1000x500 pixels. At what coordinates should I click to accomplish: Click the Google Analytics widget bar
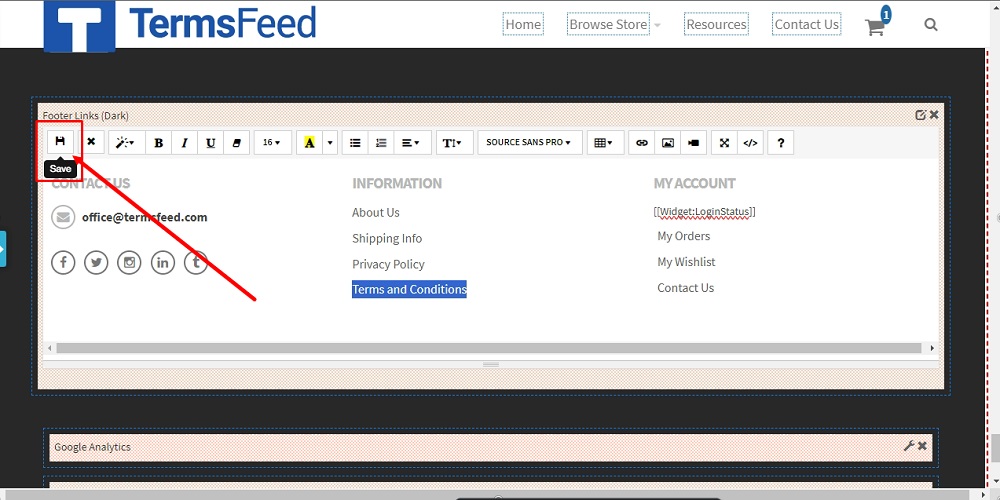(490, 446)
